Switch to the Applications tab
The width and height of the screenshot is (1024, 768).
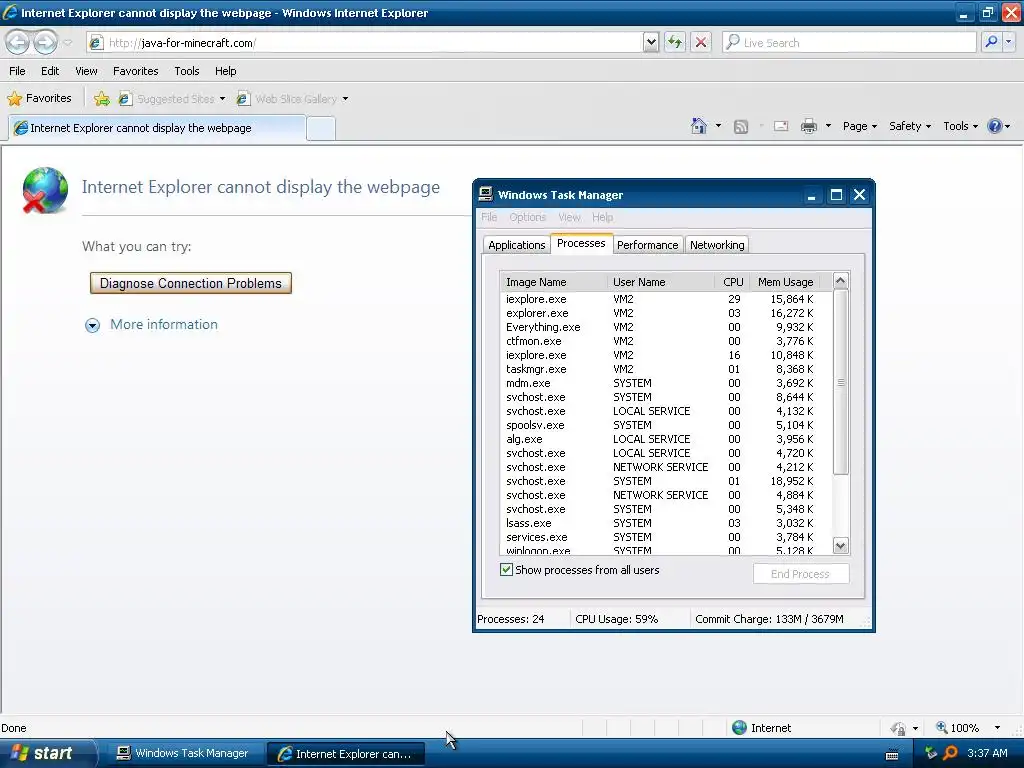tap(517, 245)
